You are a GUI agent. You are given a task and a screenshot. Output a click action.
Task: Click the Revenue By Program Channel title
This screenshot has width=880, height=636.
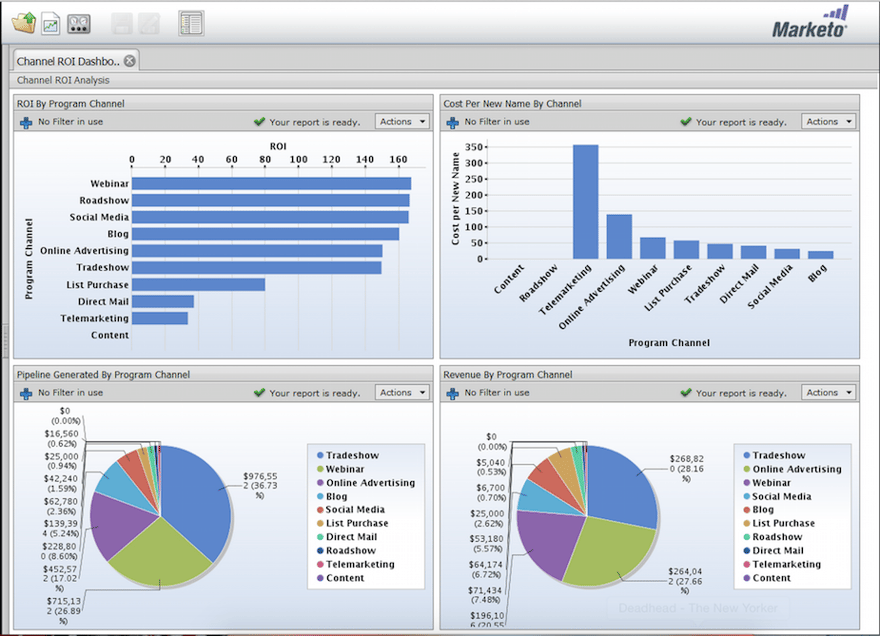[508, 374]
